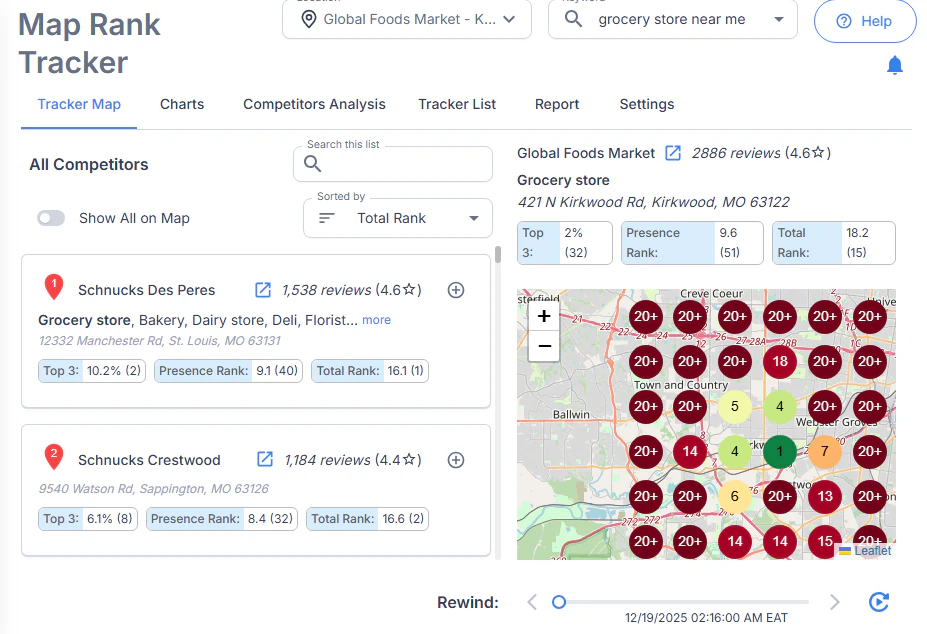
Task: Click the search icon in the list search box
Action: [x=312, y=163]
